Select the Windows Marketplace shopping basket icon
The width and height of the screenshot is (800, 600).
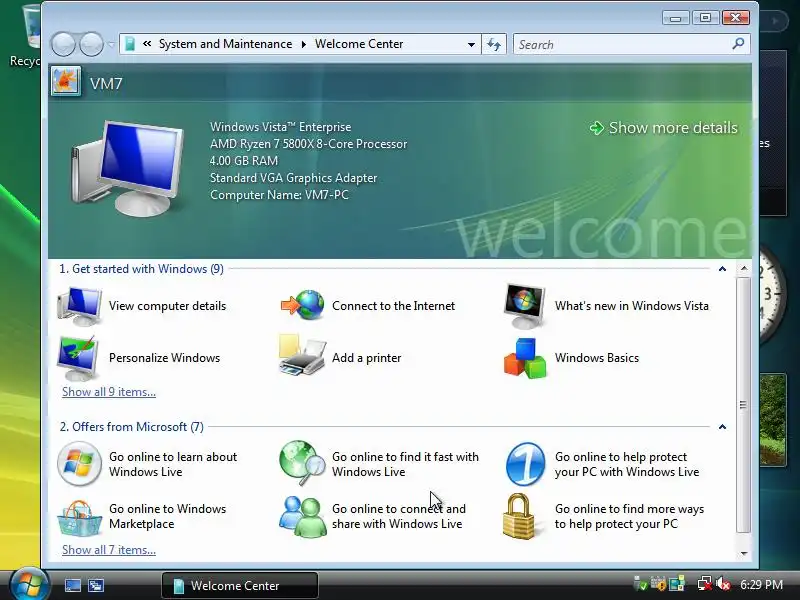79,517
